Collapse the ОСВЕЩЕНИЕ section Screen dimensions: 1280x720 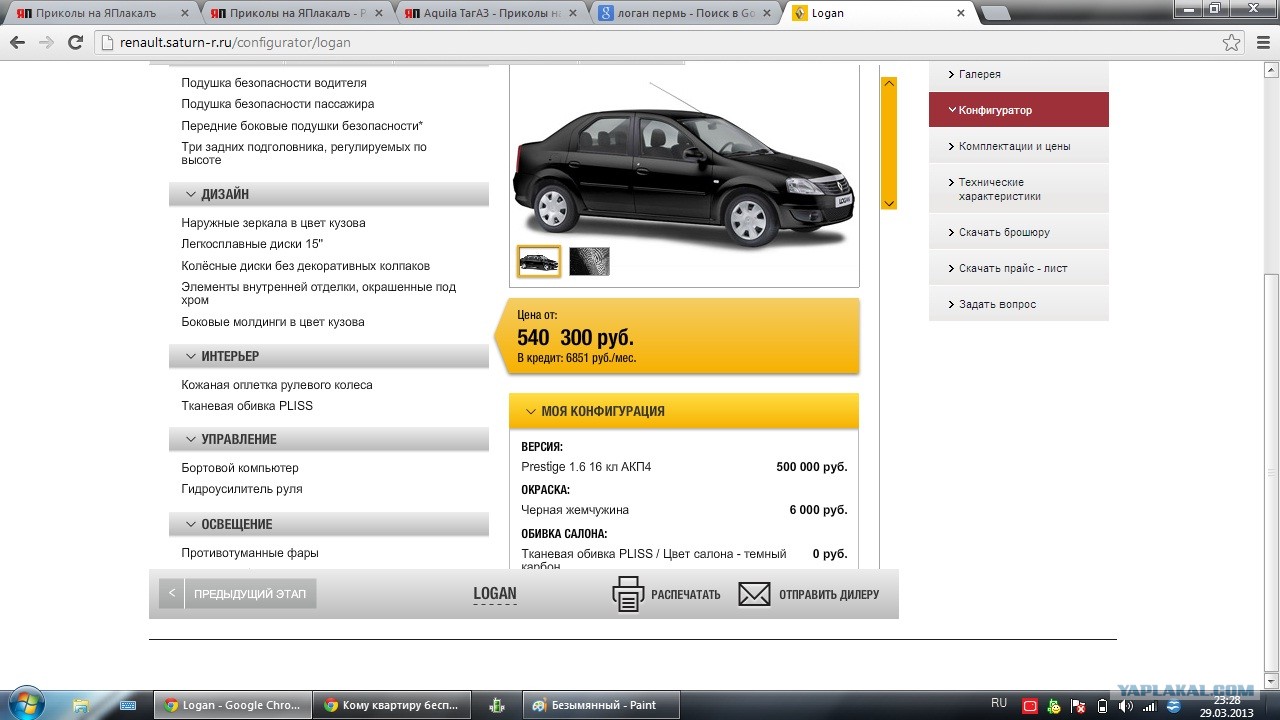(x=329, y=524)
